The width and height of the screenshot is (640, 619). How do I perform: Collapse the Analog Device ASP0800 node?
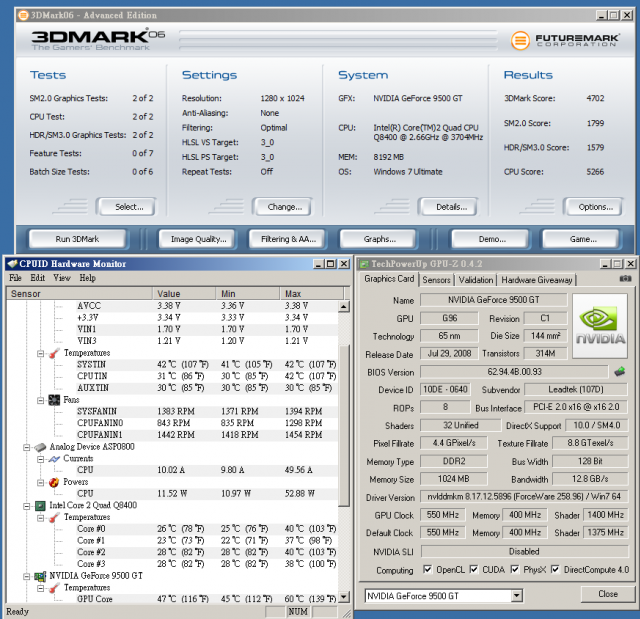coord(27,448)
